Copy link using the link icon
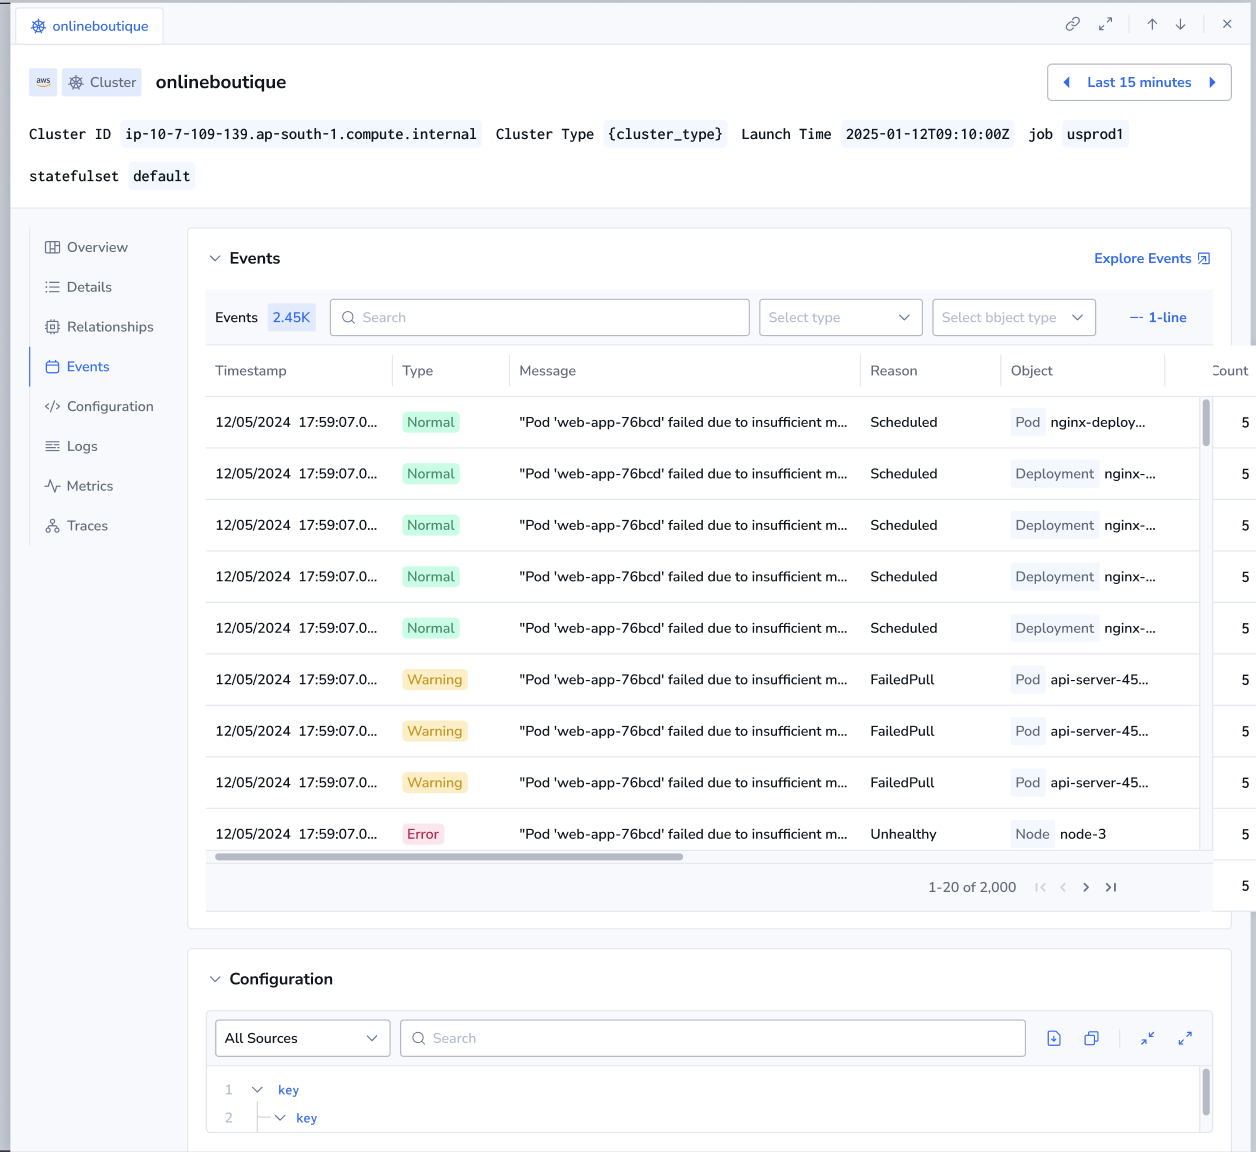This screenshot has width=1256, height=1152. [1073, 24]
